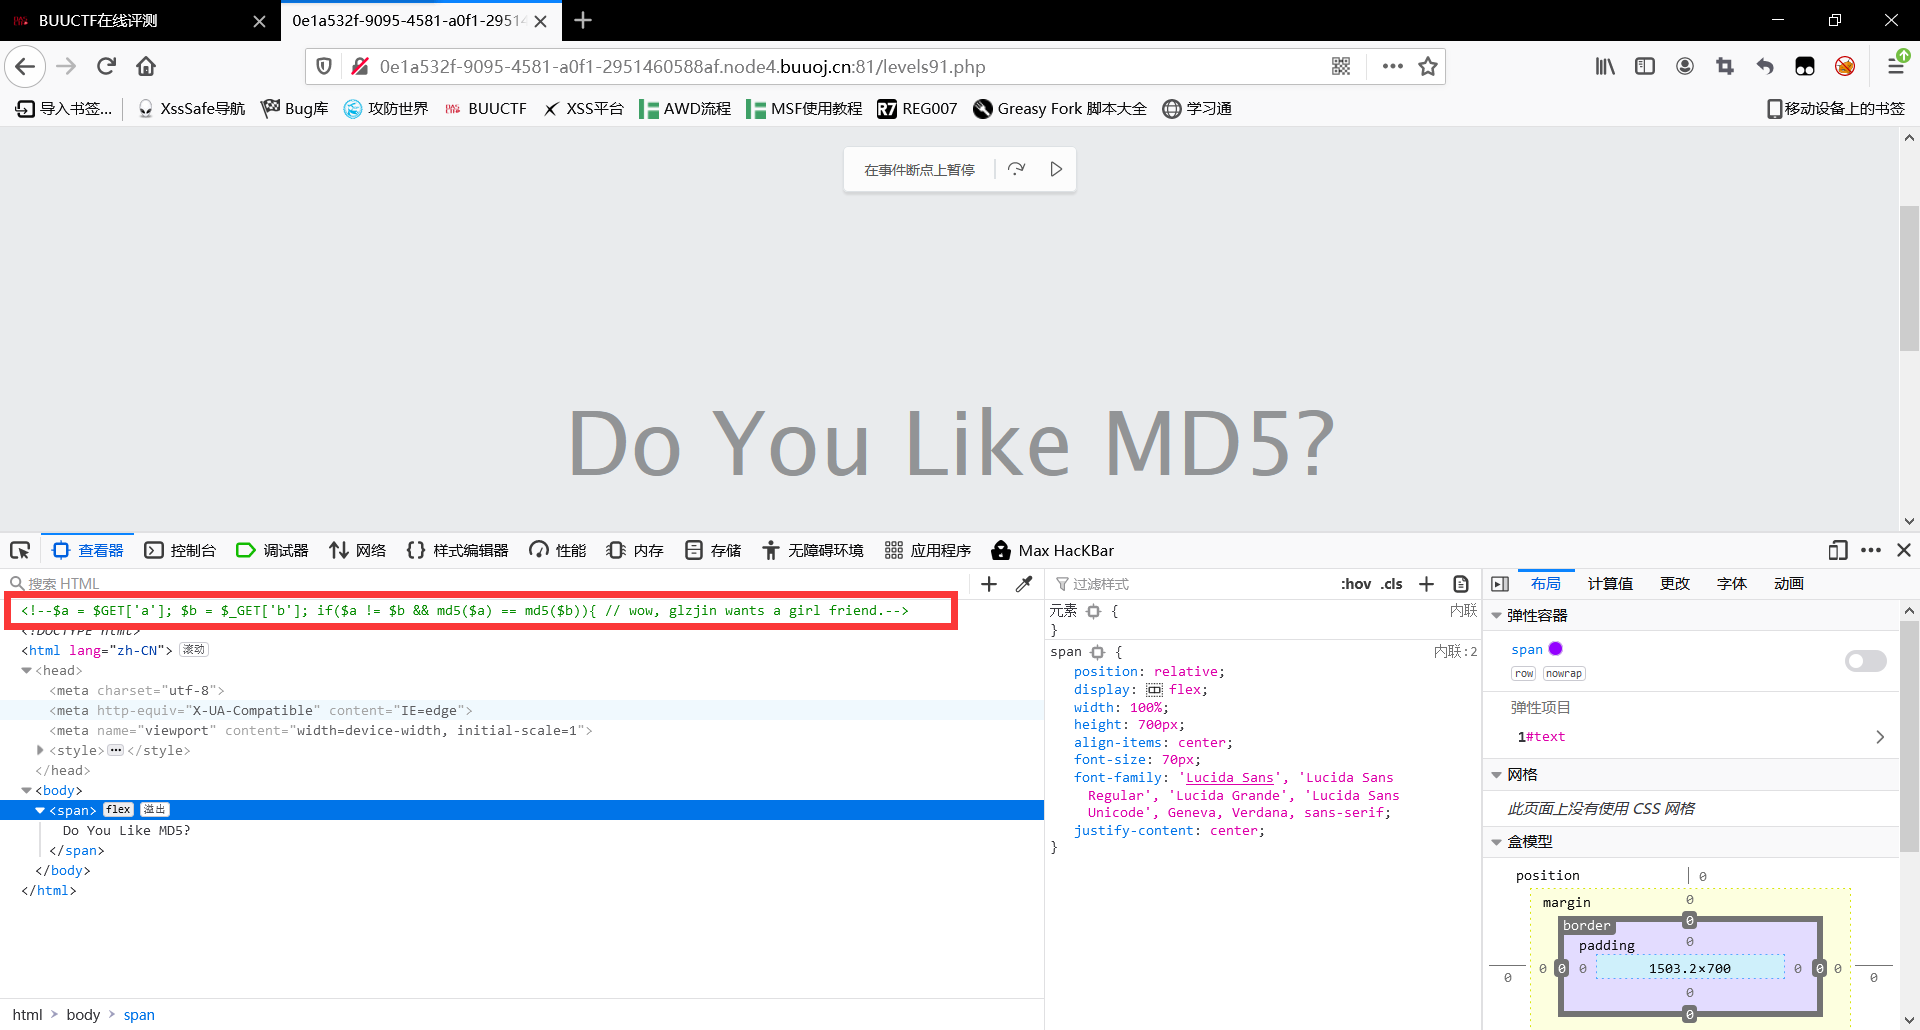The height and width of the screenshot is (1030, 1920).
Task: Select the element picker icon in DevTools
Action: pyautogui.click(x=20, y=550)
